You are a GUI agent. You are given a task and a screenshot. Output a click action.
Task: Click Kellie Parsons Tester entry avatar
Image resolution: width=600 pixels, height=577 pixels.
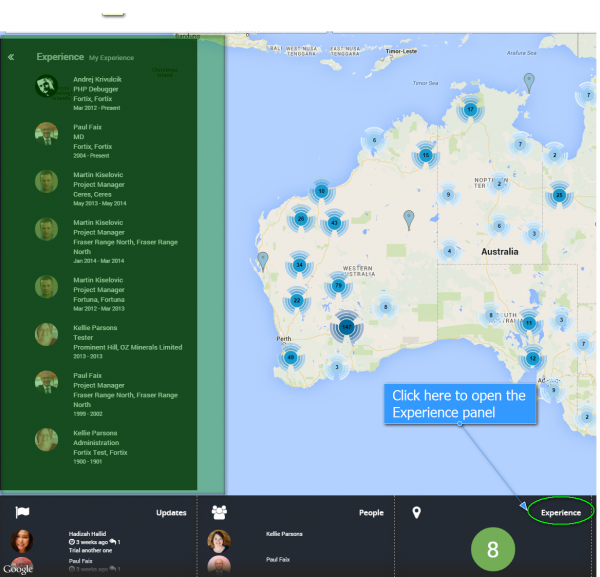pyautogui.click(x=46, y=334)
